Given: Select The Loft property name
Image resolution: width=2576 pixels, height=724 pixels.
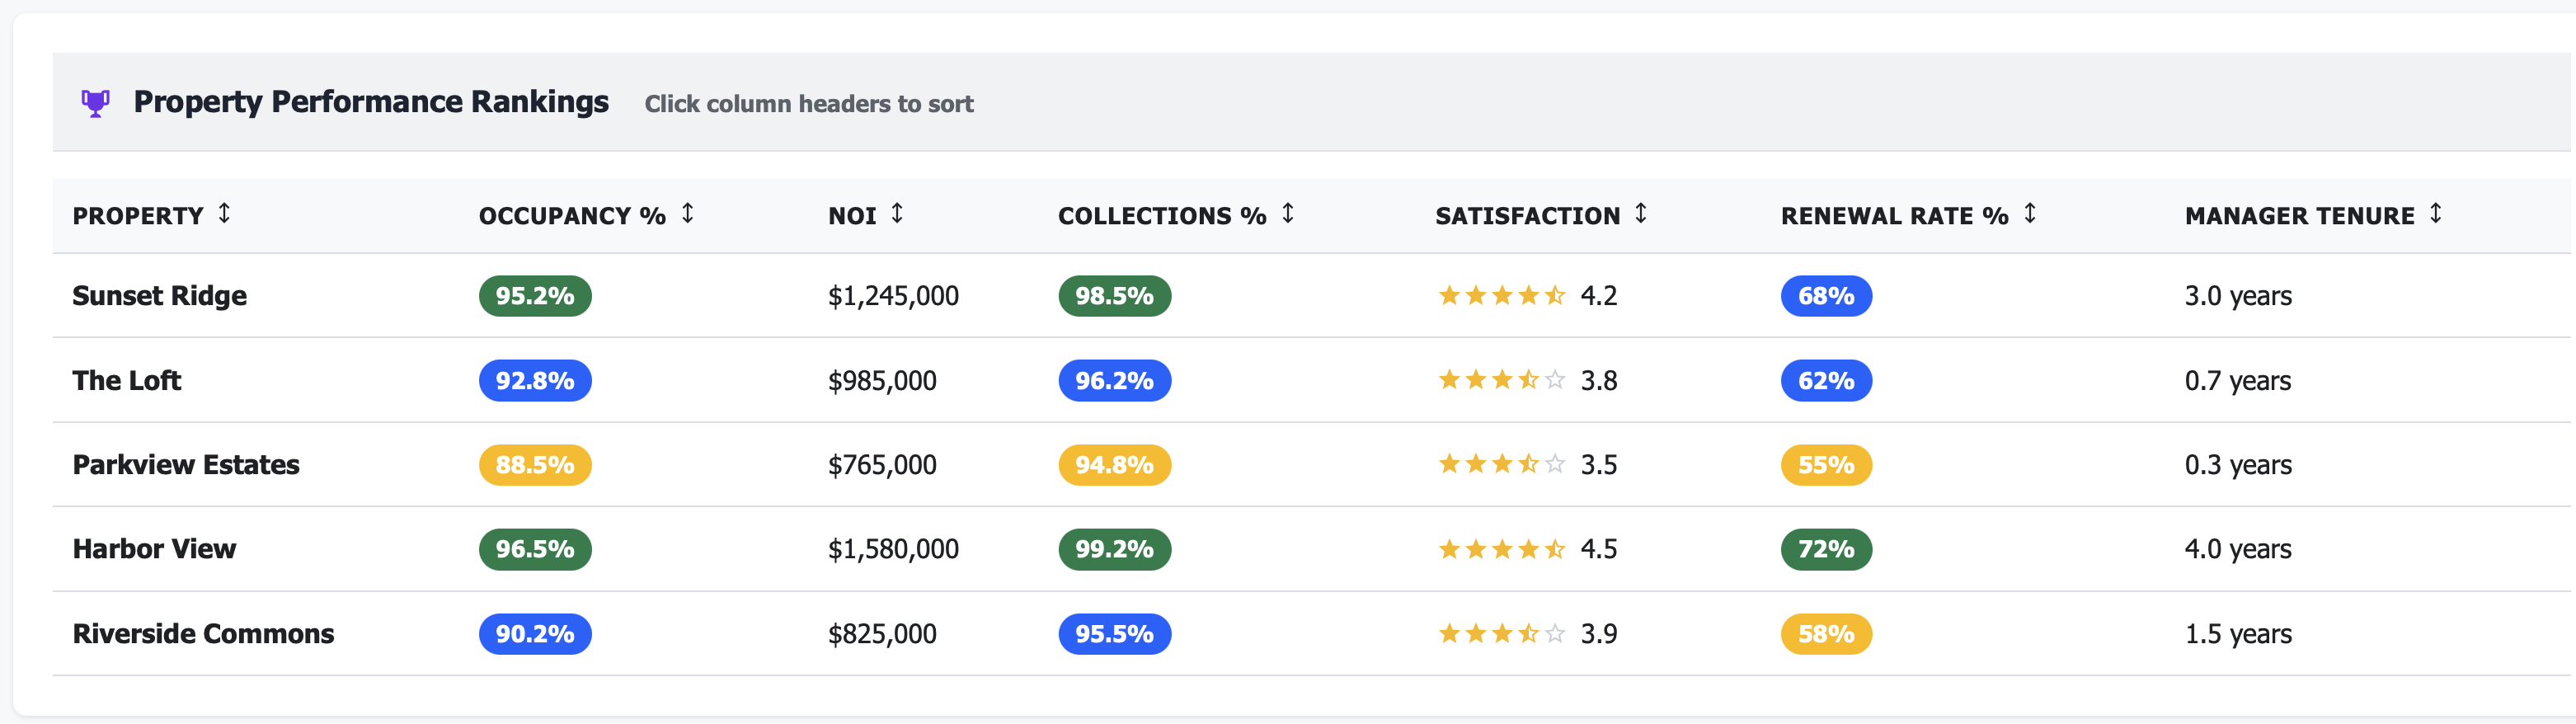Looking at the screenshot, I should [x=127, y=381].
